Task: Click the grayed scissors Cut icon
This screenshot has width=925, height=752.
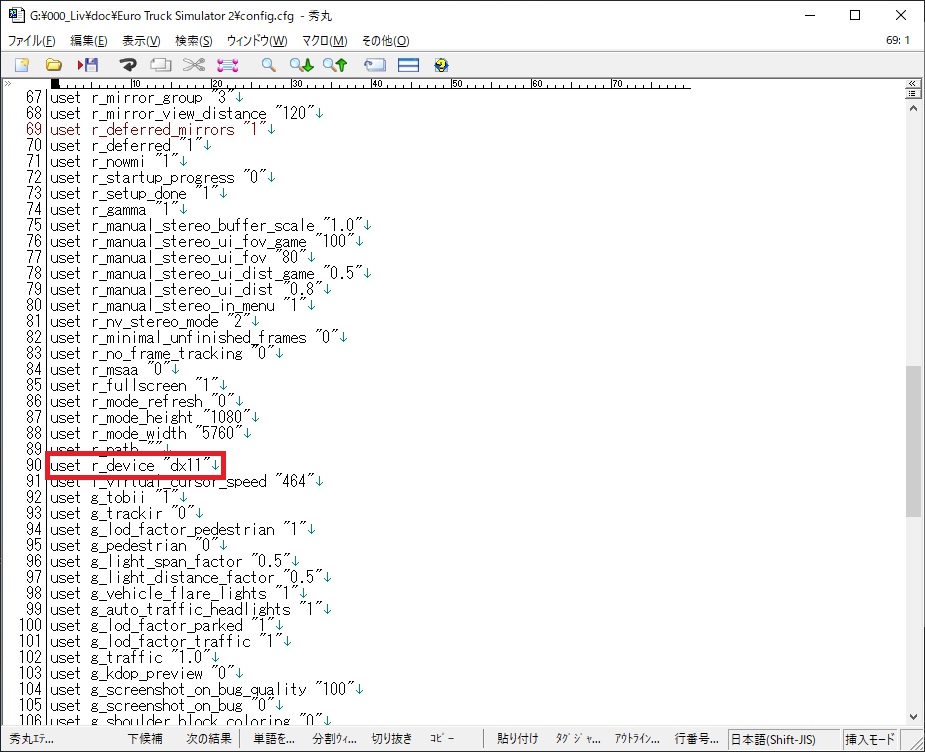Action: pyautogui.click(x=193, y=65)
